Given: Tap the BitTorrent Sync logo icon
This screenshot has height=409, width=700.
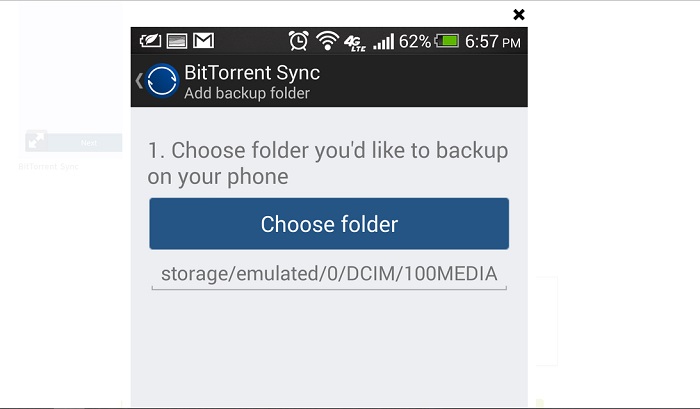Looking at the screenshot, I should (162, 81).
